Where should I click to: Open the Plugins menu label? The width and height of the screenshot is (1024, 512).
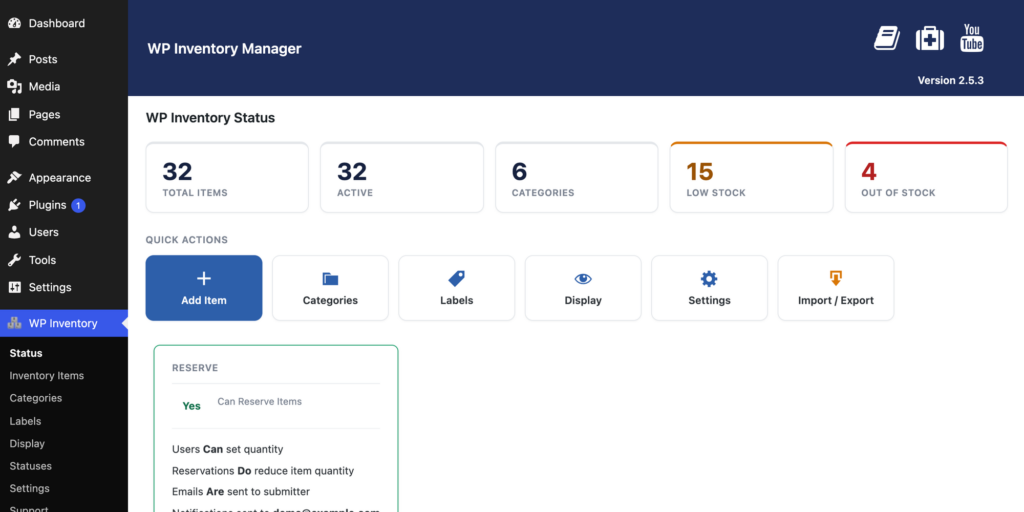[48, 205]
